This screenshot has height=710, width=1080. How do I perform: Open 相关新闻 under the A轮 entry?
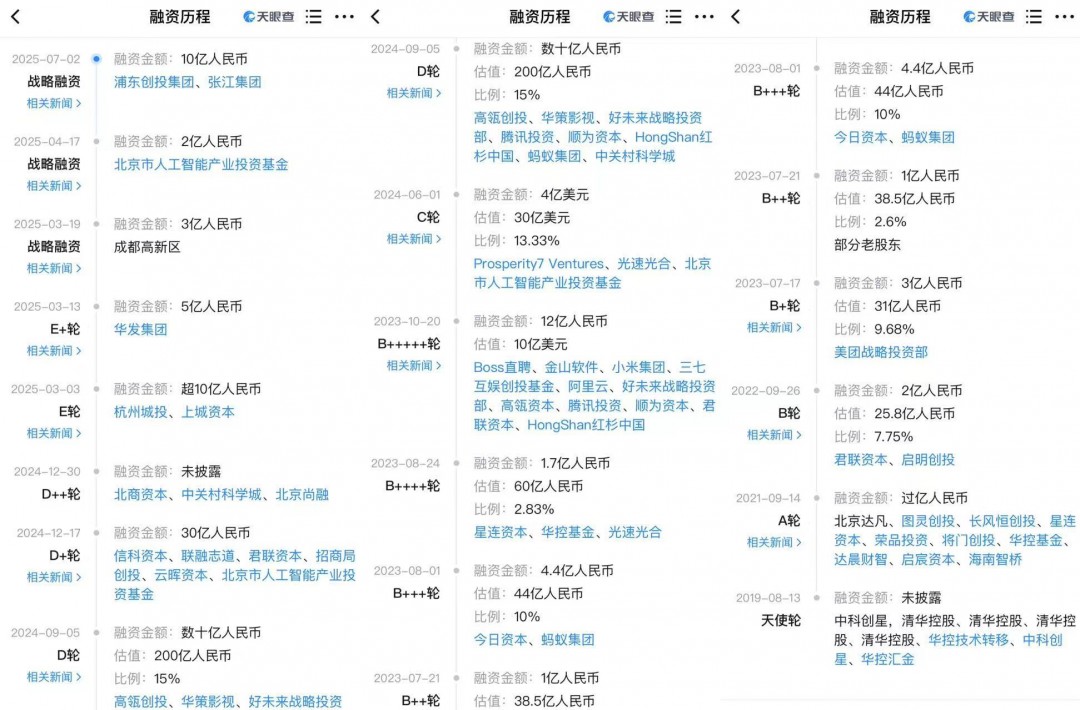(x=774, y=543)
